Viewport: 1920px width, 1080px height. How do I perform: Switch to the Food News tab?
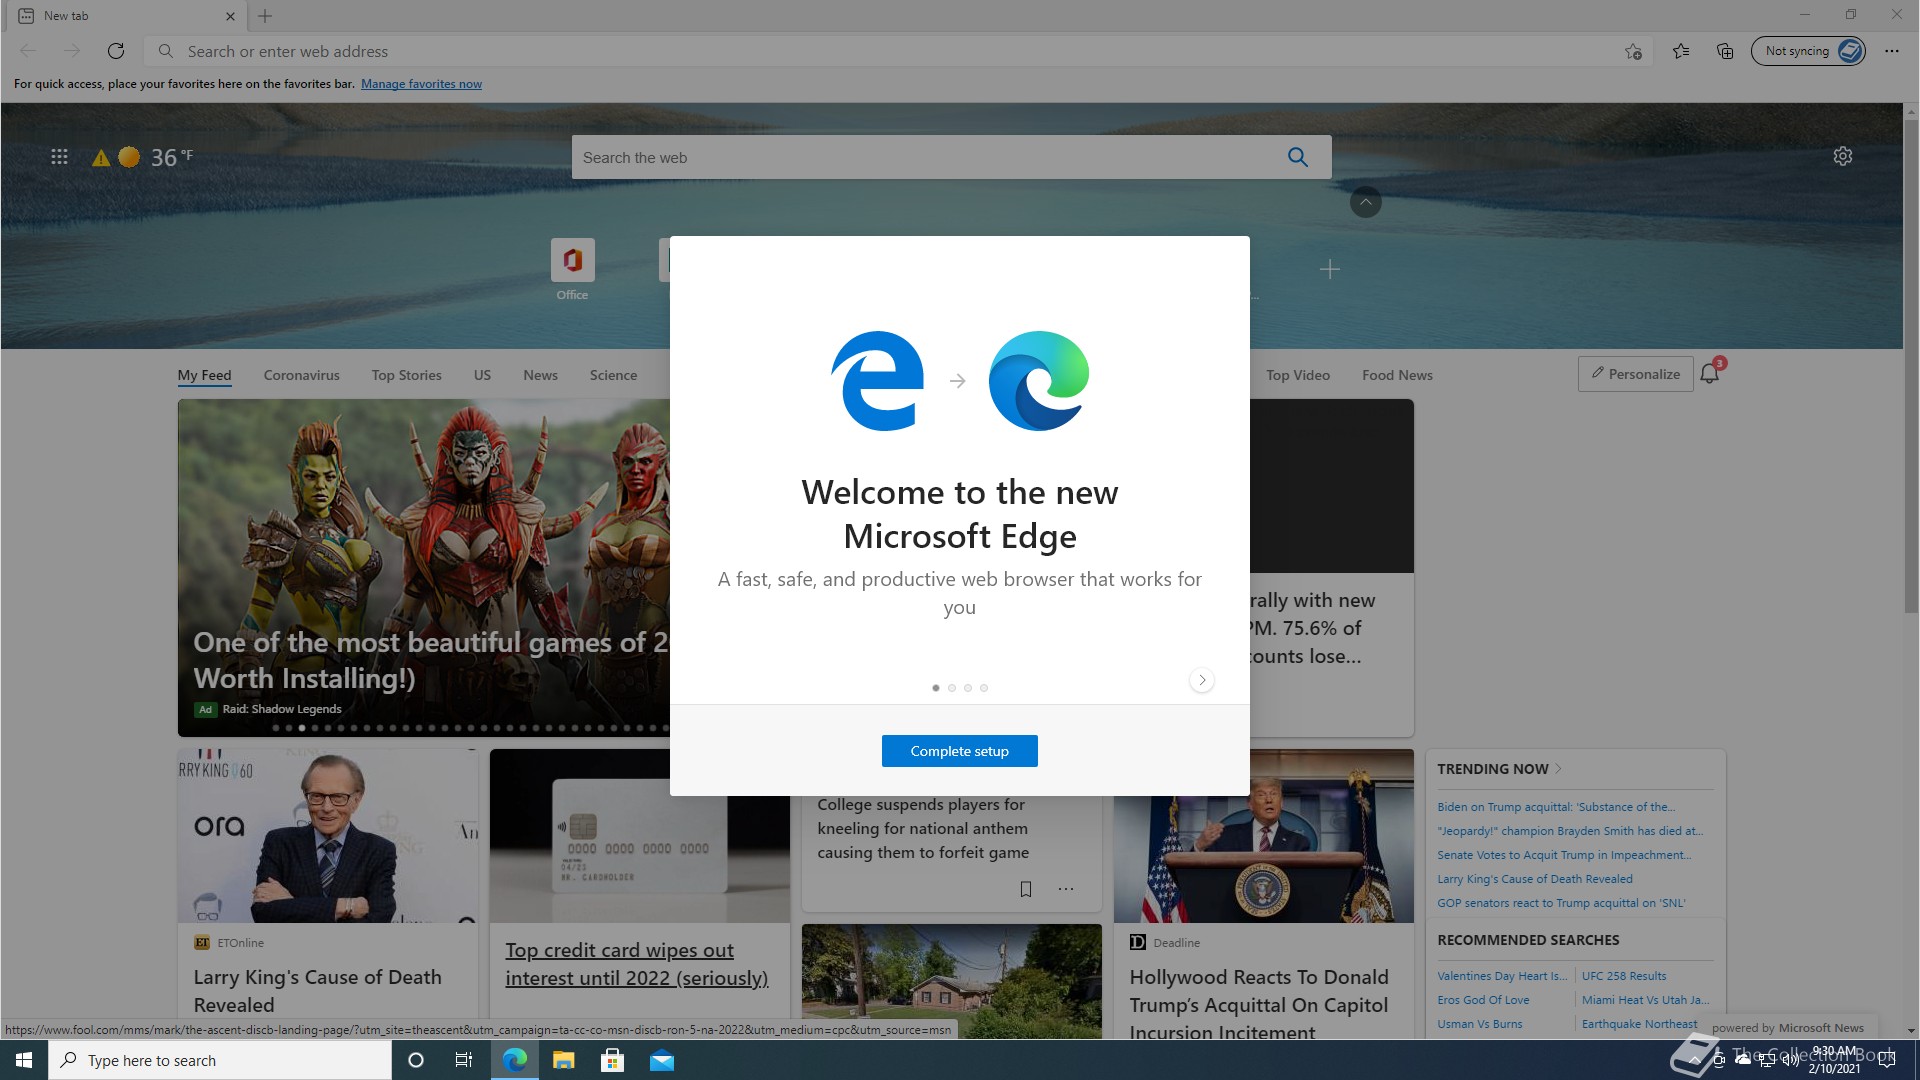tap(1397, 375)
